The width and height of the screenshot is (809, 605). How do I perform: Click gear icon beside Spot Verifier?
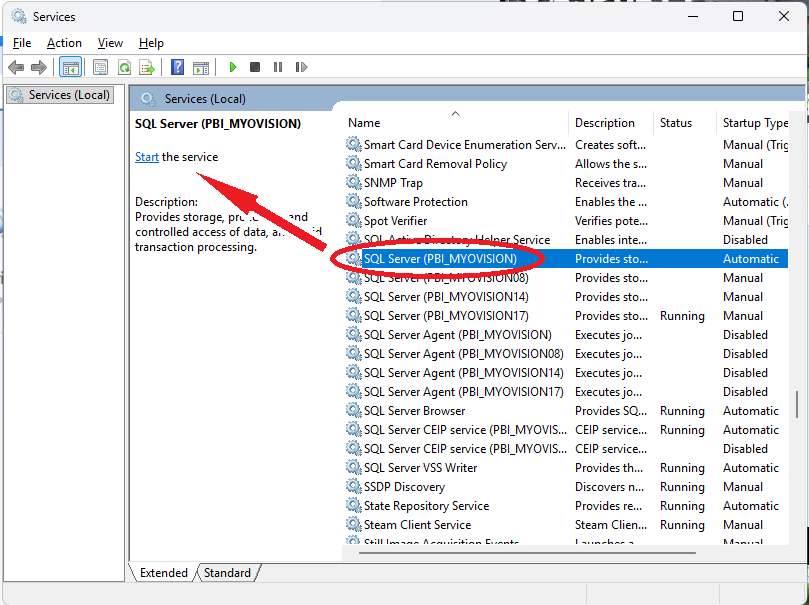(x=353, y=221)
